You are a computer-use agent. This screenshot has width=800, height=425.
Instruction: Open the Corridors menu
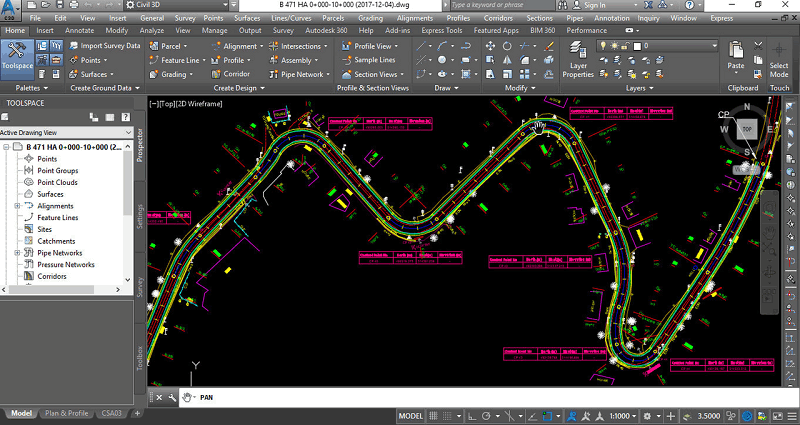pyautogui.click(x=498, y=18)
